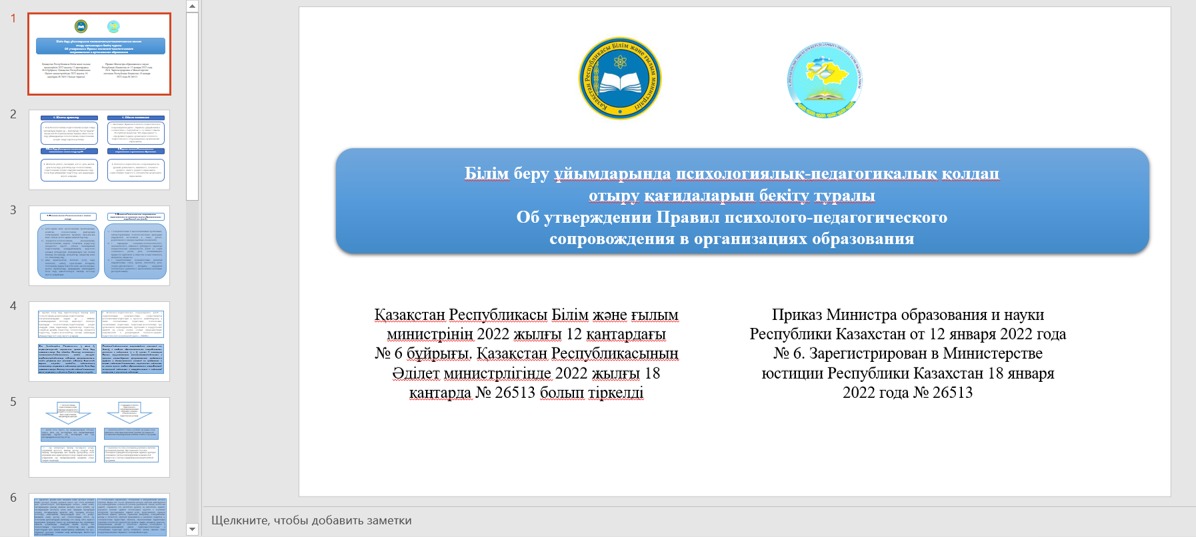Click text "юстиции Республики Казахстан 18 января"
Viewport: 1196px width, 537px height.
pos(908,374)
